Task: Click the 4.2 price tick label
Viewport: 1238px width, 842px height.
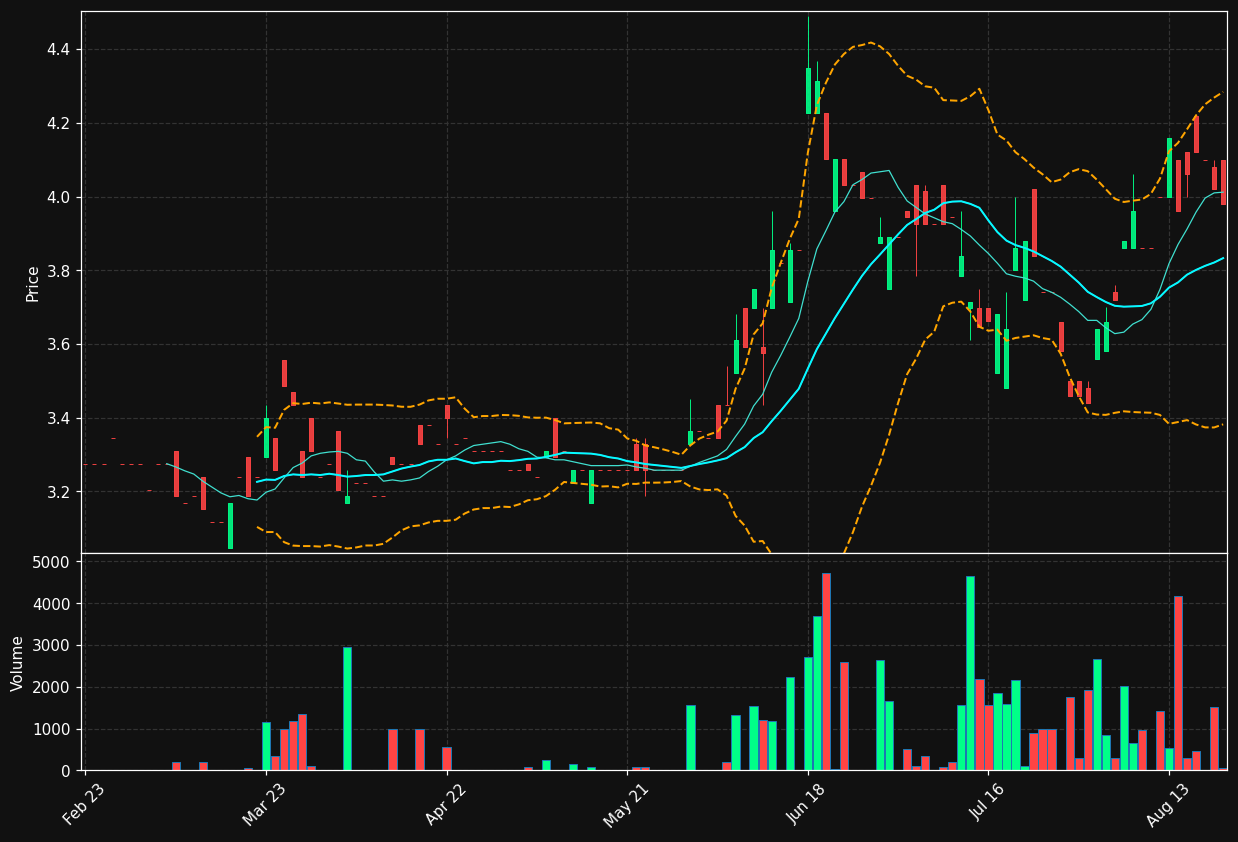Action: coord(58,124)
